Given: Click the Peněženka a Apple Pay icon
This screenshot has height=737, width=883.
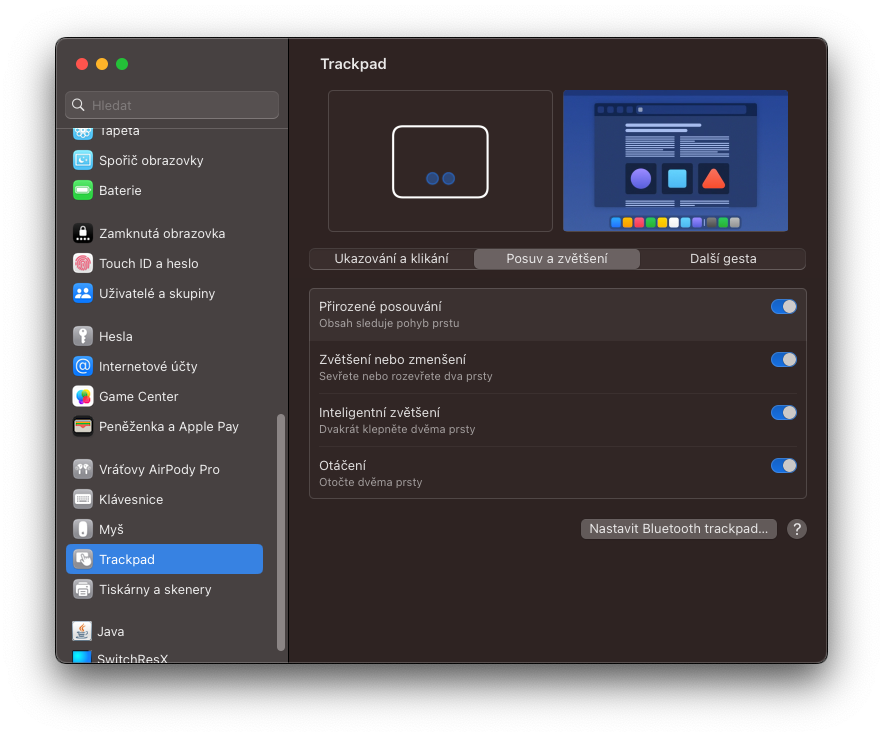Looking at the screenshot, I should [83, 426].
